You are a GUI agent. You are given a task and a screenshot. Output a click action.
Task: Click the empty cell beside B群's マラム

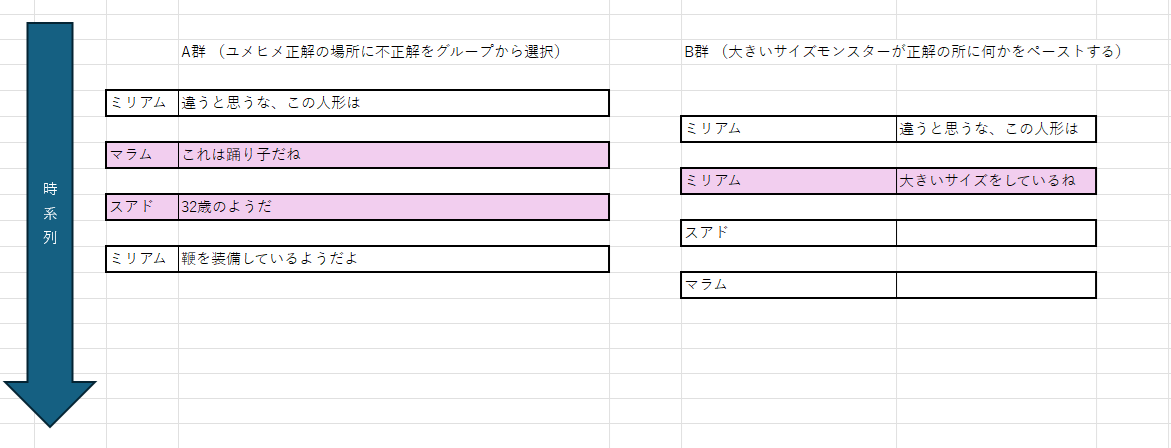pyautogui.click(x=995, y=285)
